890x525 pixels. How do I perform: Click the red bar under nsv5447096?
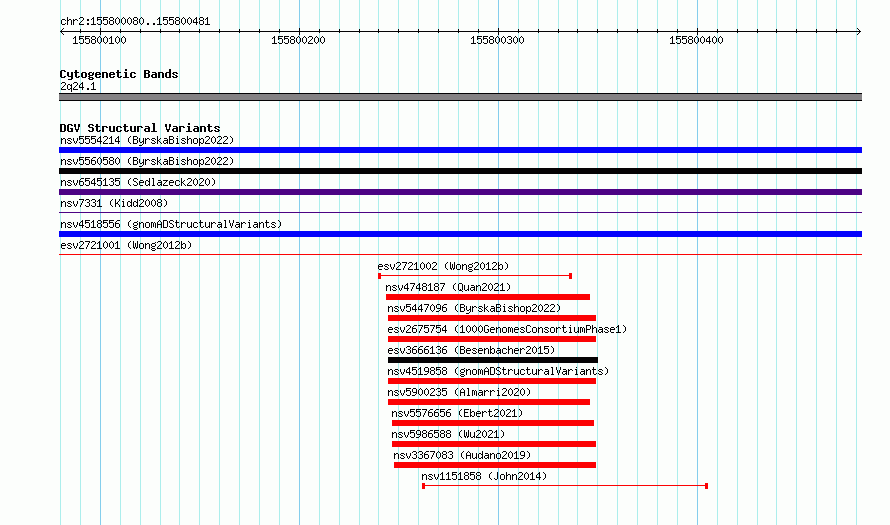[x=492, y=318]
